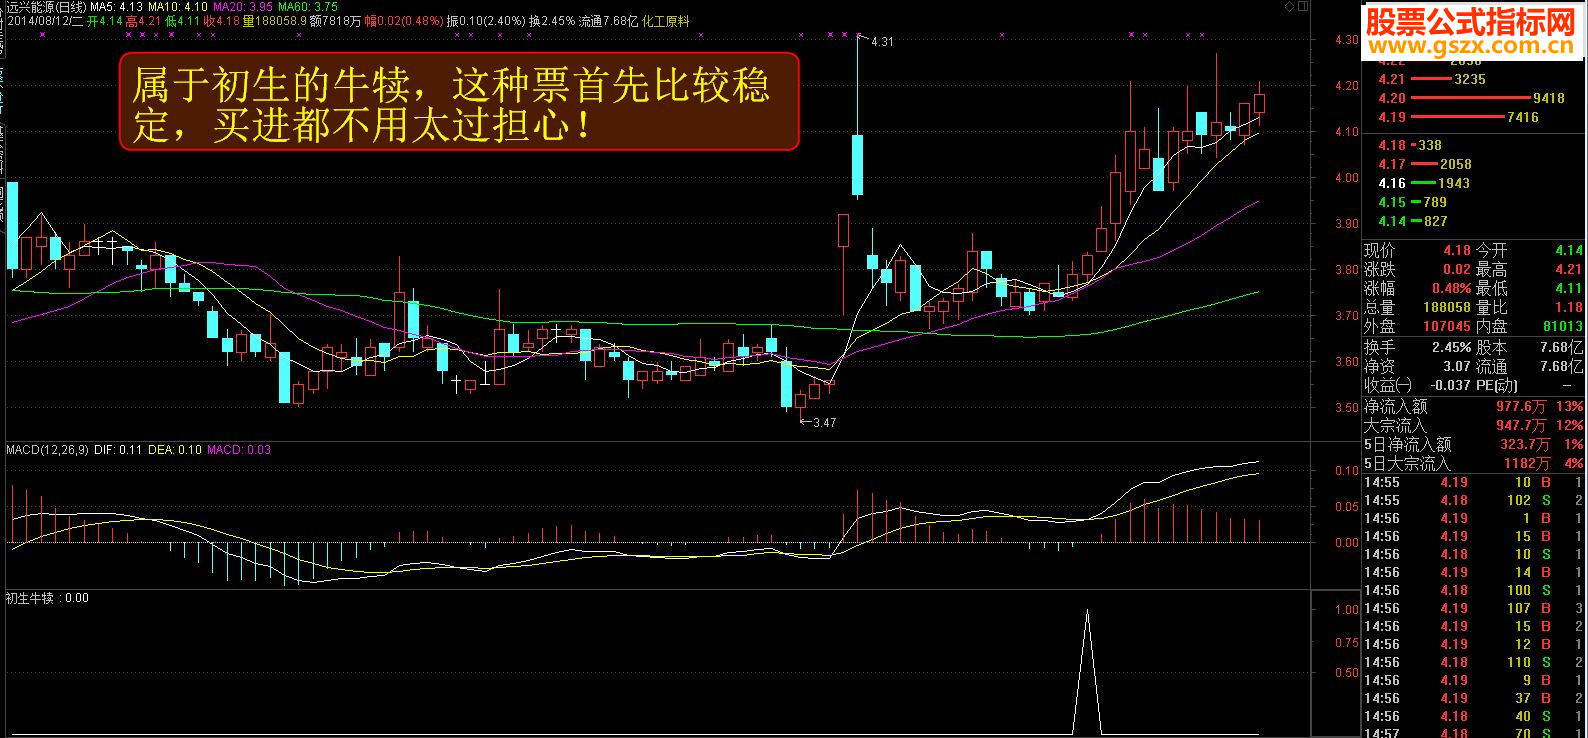Click the 大宗流入 row 947.7万
1588x738 pixels.
(1473, 425)
